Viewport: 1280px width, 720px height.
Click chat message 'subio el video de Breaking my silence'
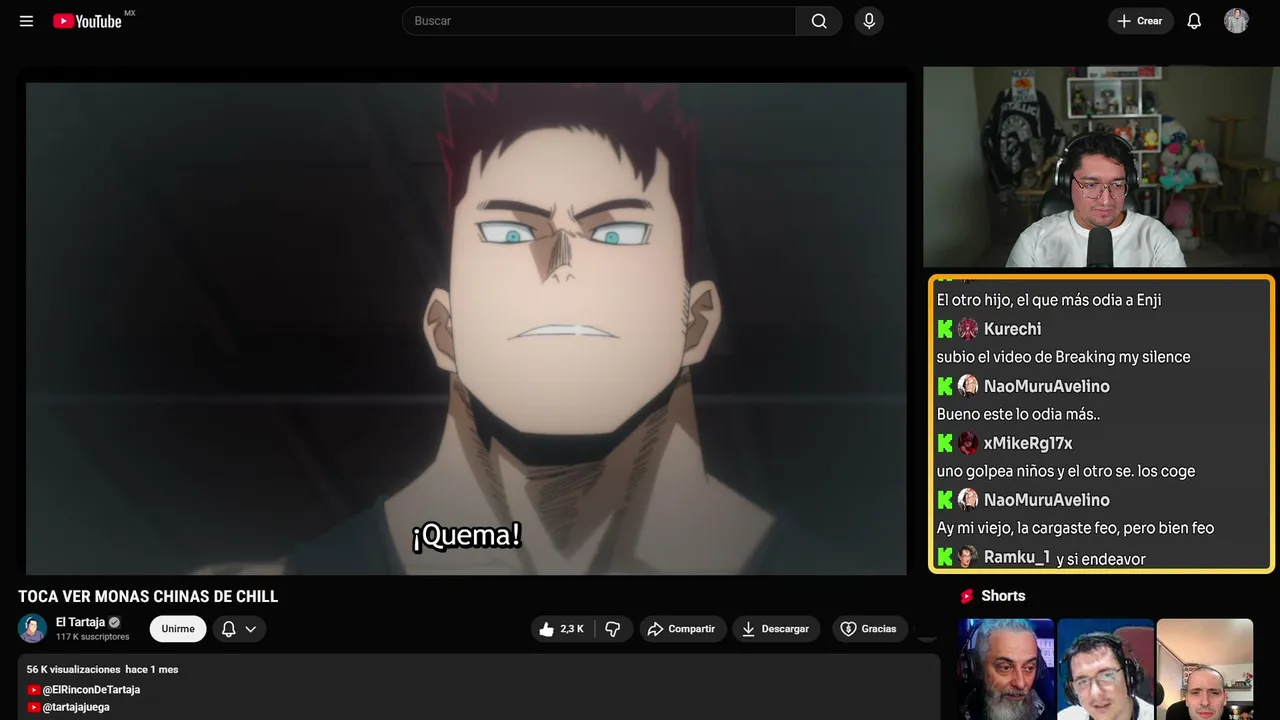1064,357
